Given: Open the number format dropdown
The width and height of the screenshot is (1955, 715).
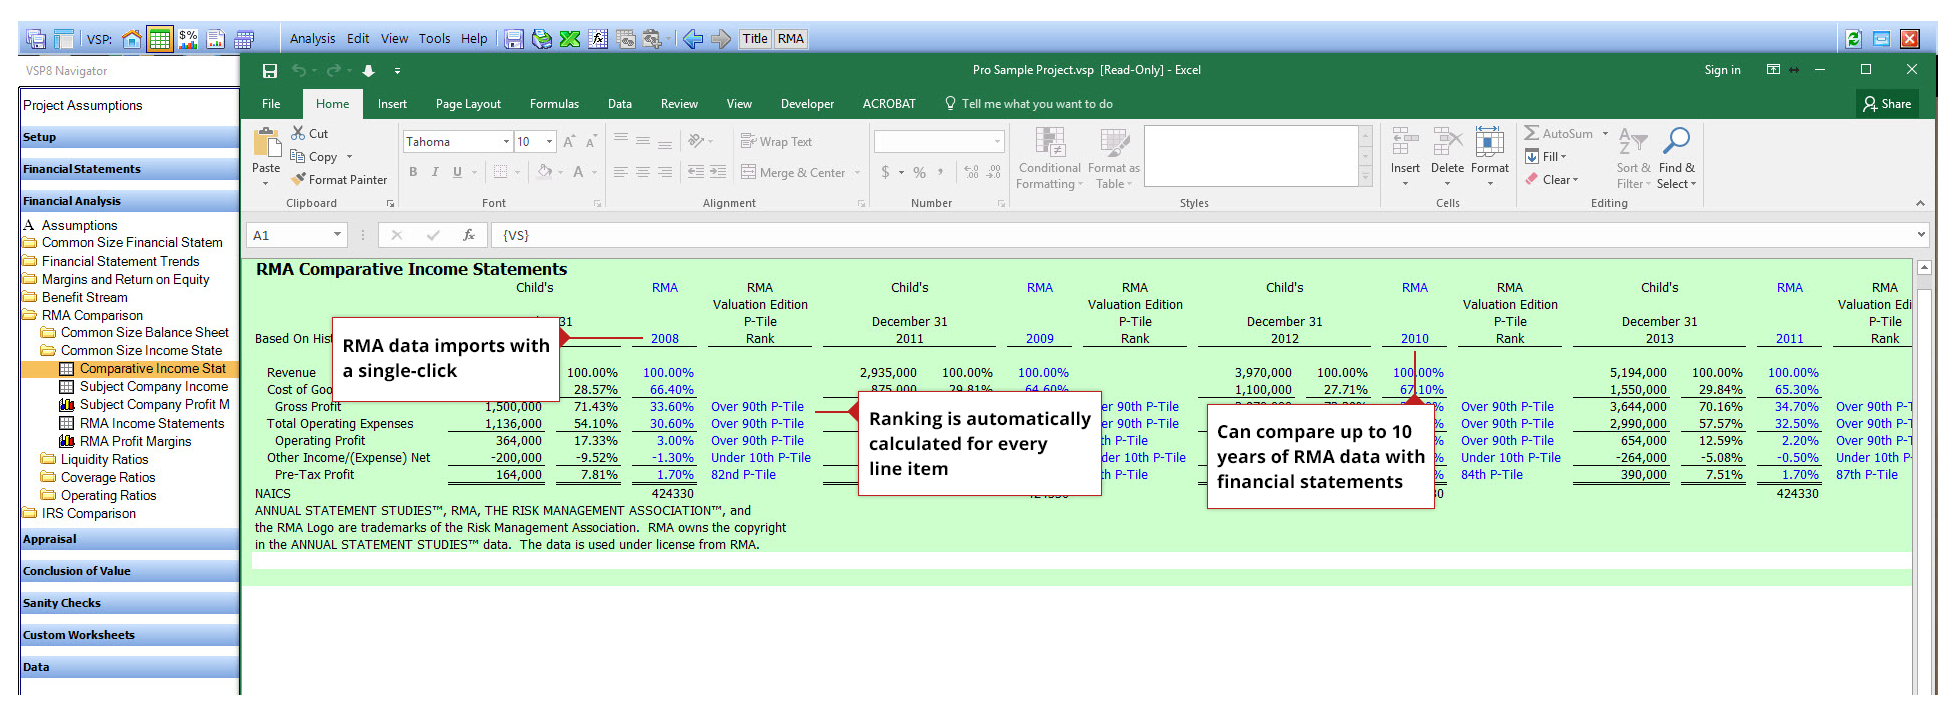Looking at the screenshot, I should [x=997, y=142].
